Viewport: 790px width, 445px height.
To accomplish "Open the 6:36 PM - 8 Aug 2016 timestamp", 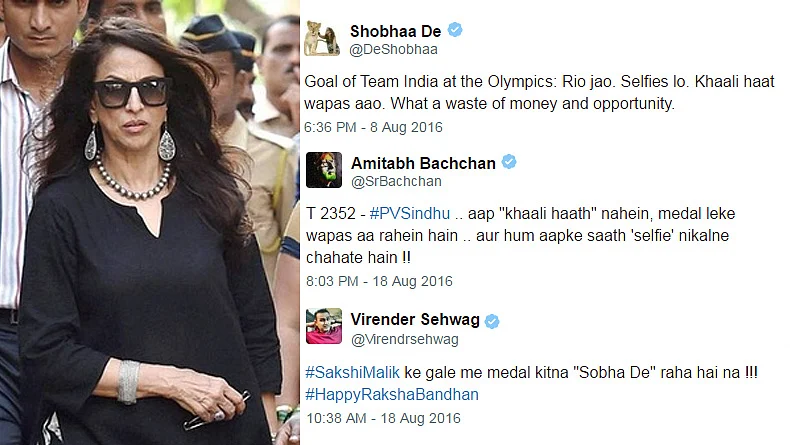I will pos(373,127).
